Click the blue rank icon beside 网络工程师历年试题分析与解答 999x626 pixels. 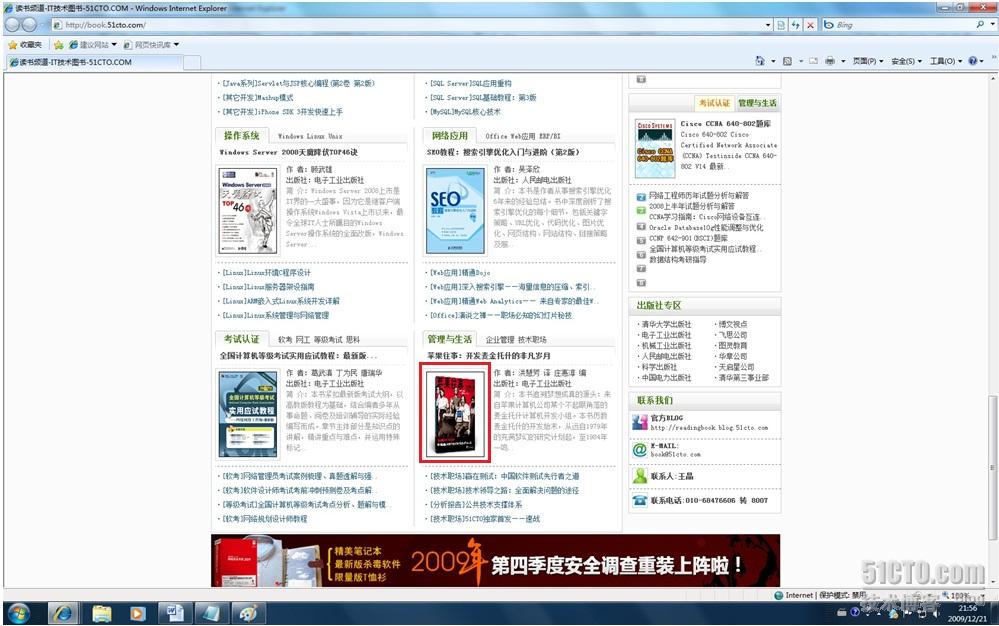(642, 197)
